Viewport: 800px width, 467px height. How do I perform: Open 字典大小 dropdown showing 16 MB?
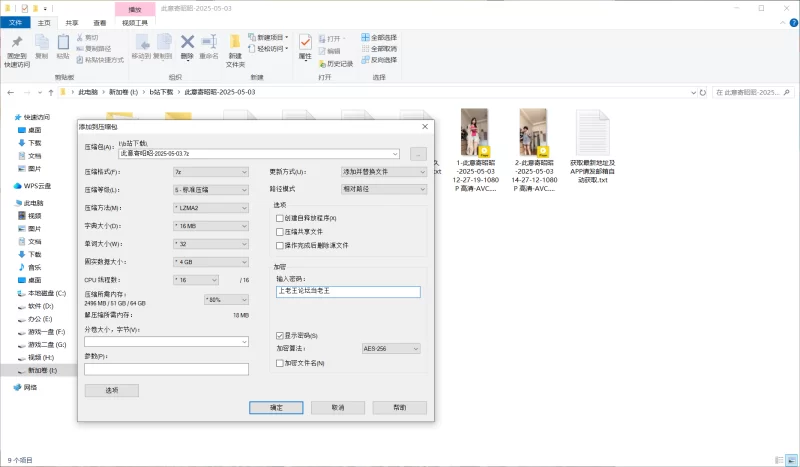[211, 226]
